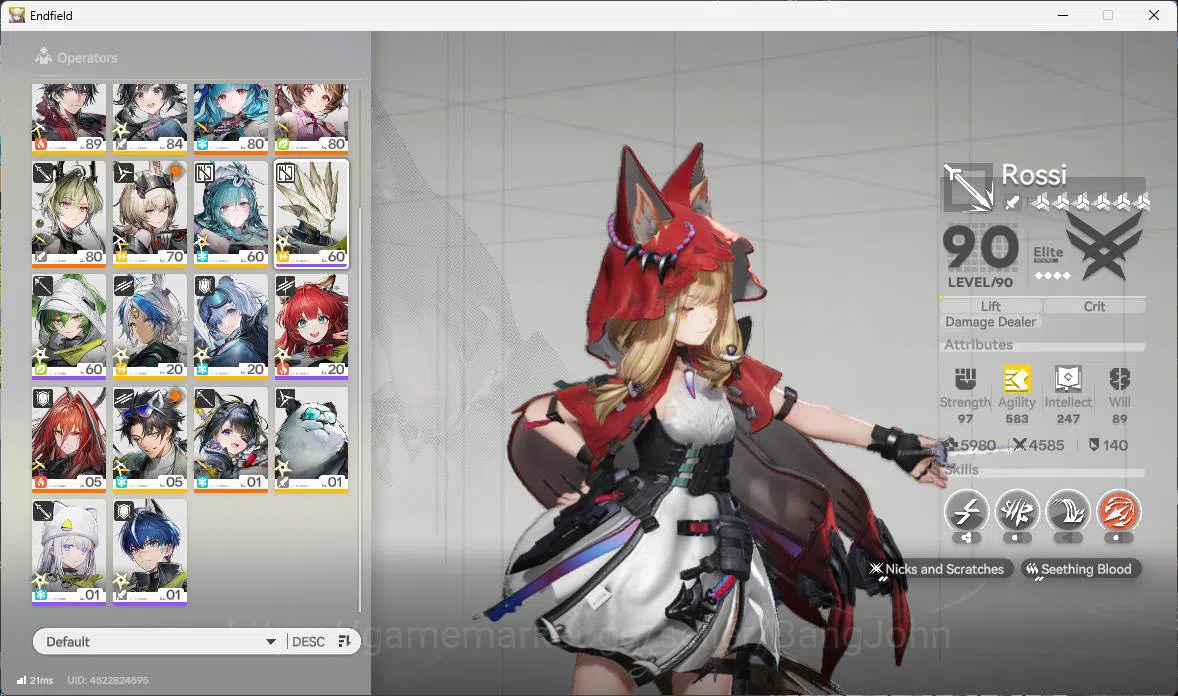This screenshot has width=1178, height=696.
Task: Click the network latency 21ms indicator
Action: coord(35,680)
